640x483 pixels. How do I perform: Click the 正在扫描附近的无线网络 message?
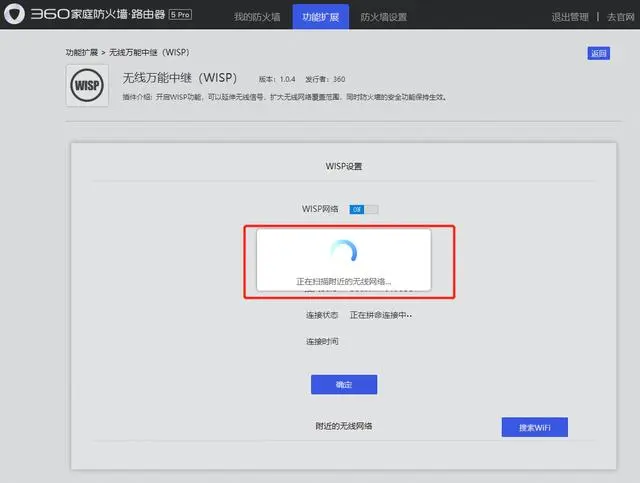[x=343, y=281]
